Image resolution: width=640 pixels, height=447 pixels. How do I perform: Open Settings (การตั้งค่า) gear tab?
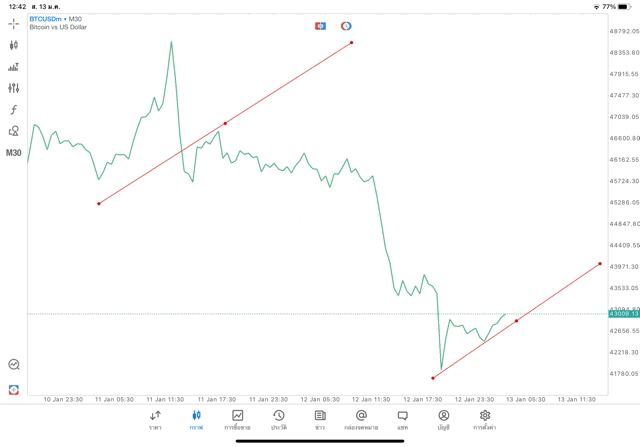[485, 419]
